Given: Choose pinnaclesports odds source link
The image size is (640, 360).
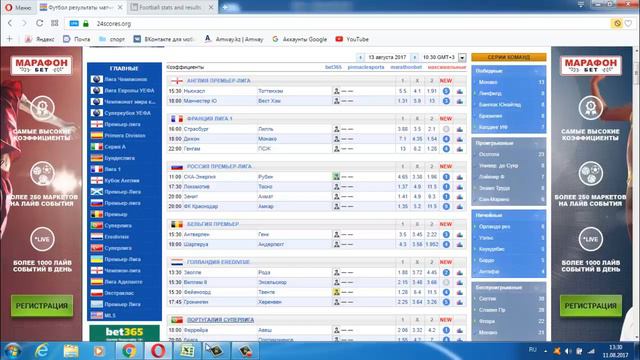Looking at the screenshot, I should pyautogui.click(x=366, y=67).
